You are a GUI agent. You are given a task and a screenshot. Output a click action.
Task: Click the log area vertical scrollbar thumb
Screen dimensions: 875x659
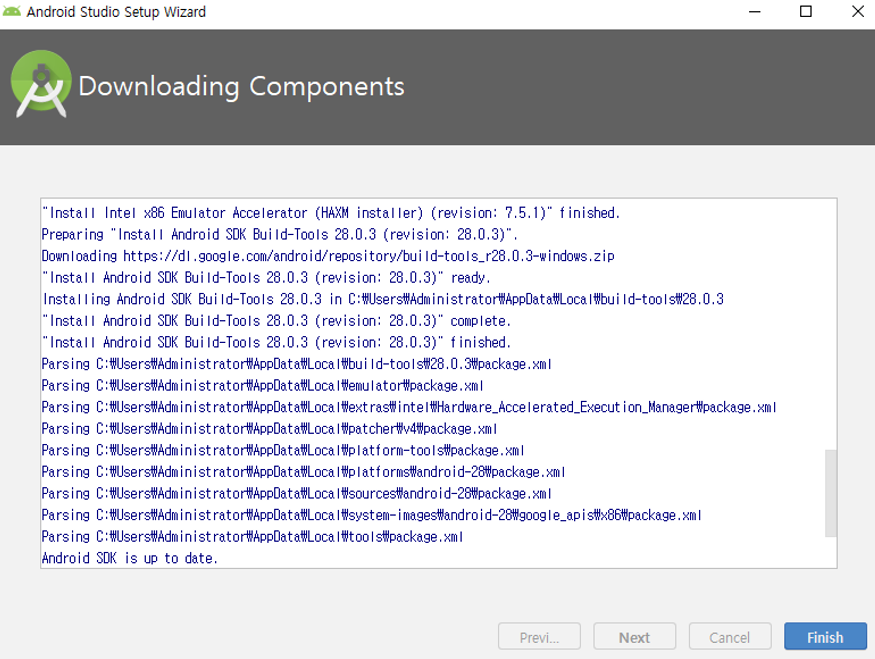(830, 493)
